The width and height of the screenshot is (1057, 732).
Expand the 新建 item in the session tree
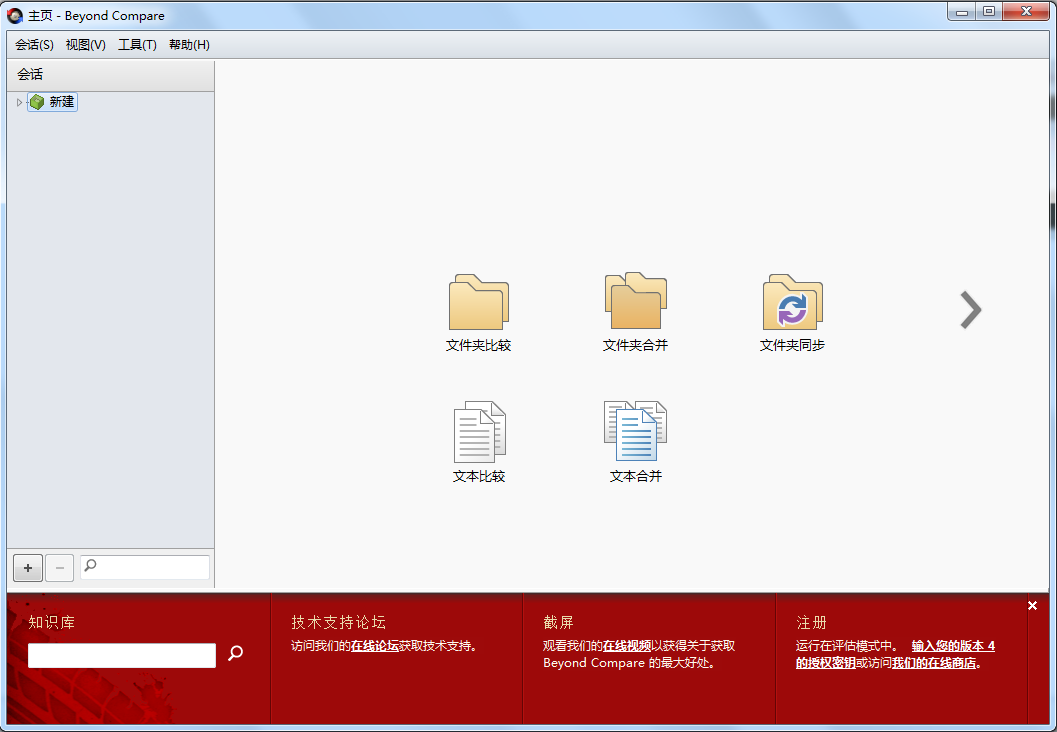pyautogui.click(x=18, y=101)
